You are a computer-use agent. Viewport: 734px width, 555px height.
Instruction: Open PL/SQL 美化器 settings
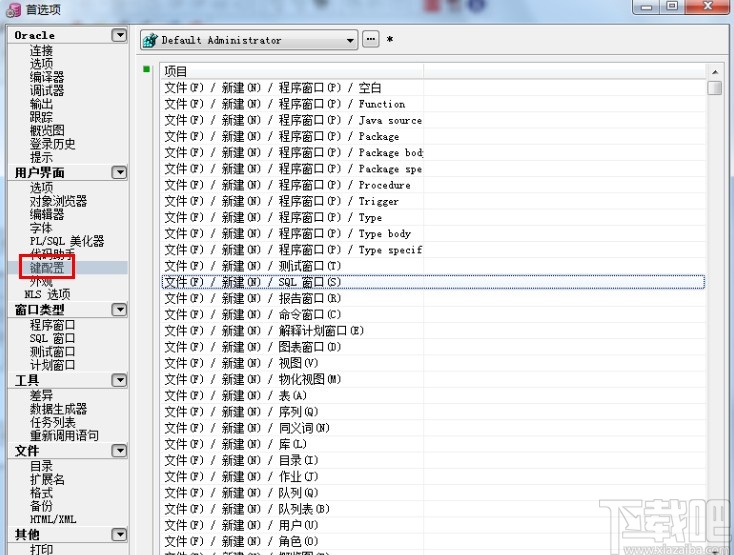coord(67,241)
